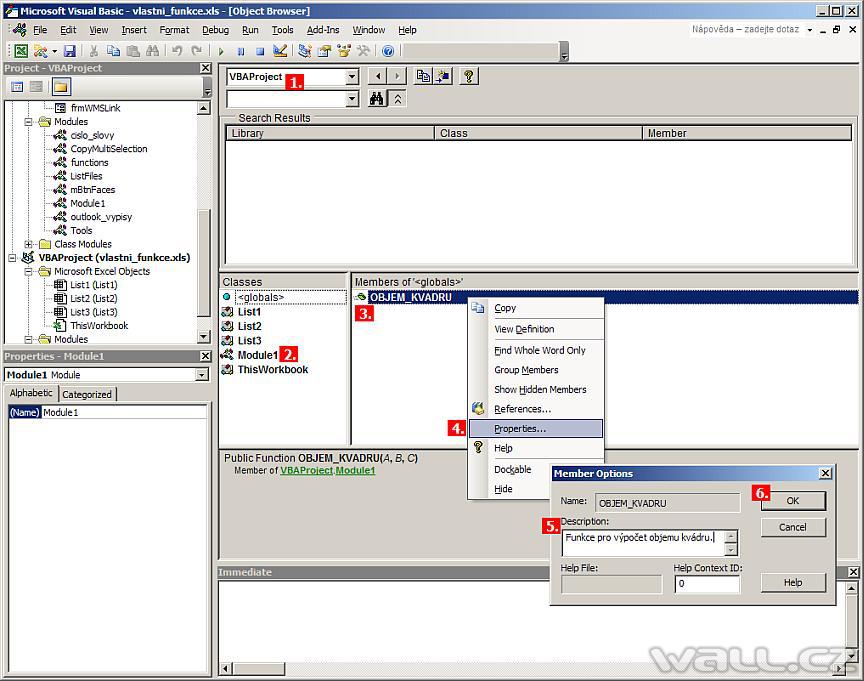Viewport: 864px width, 681px height.
Task: Click the Paste icon in toolbar
Action: (133, 51)
